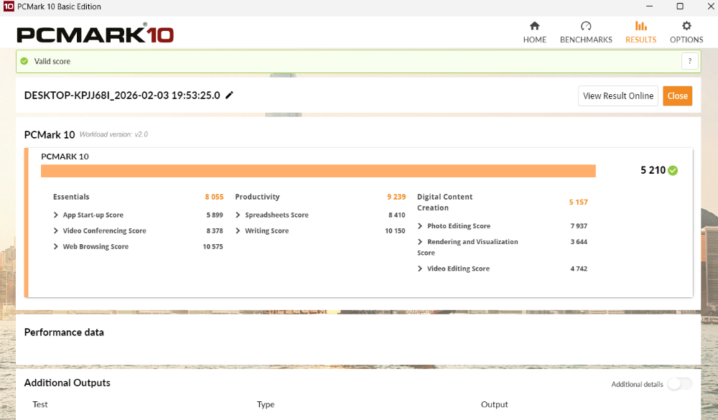Click the Workload version v2.0 label
The height and width of the screenshot is (420, 718).
click(114, 134)
